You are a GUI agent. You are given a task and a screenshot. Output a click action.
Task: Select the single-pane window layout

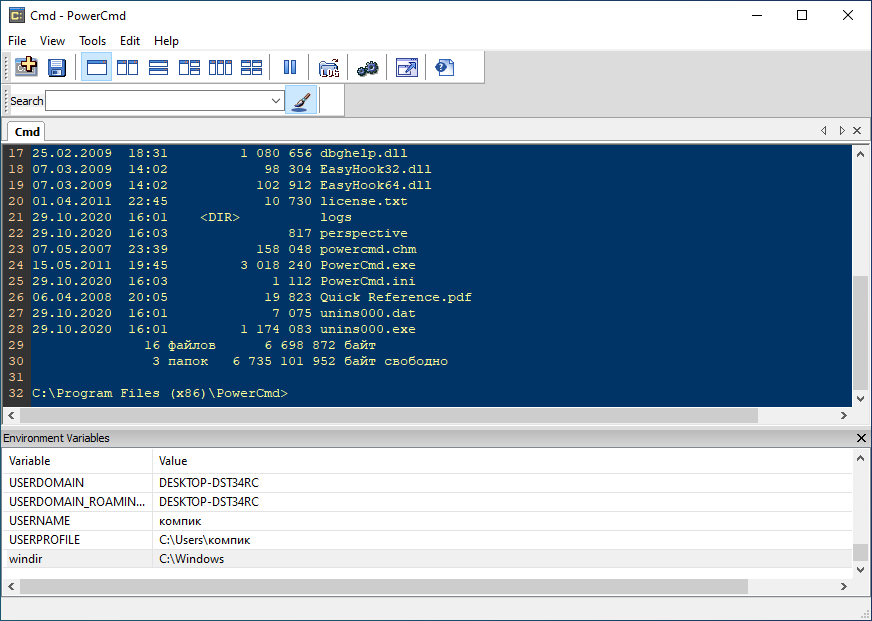click(x=97, y=67)
